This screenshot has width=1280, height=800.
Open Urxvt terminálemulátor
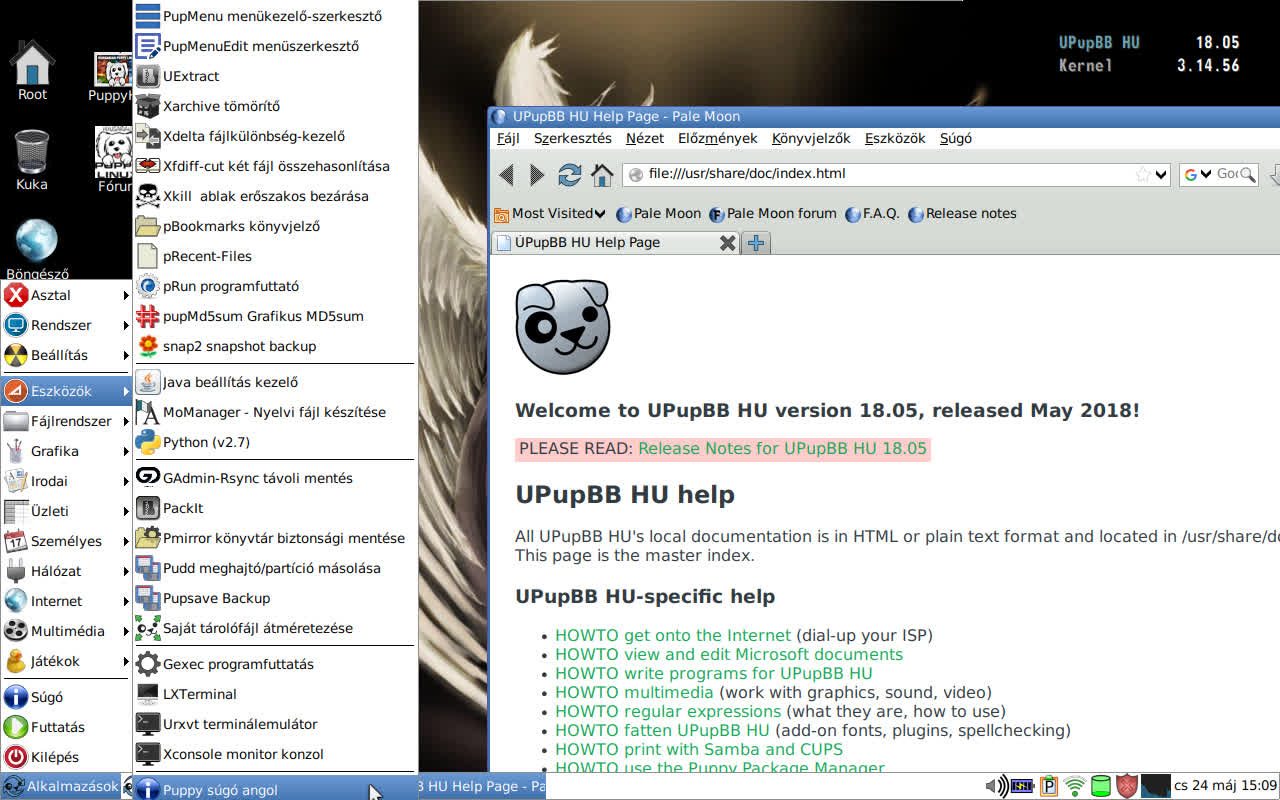pos(276,724)
